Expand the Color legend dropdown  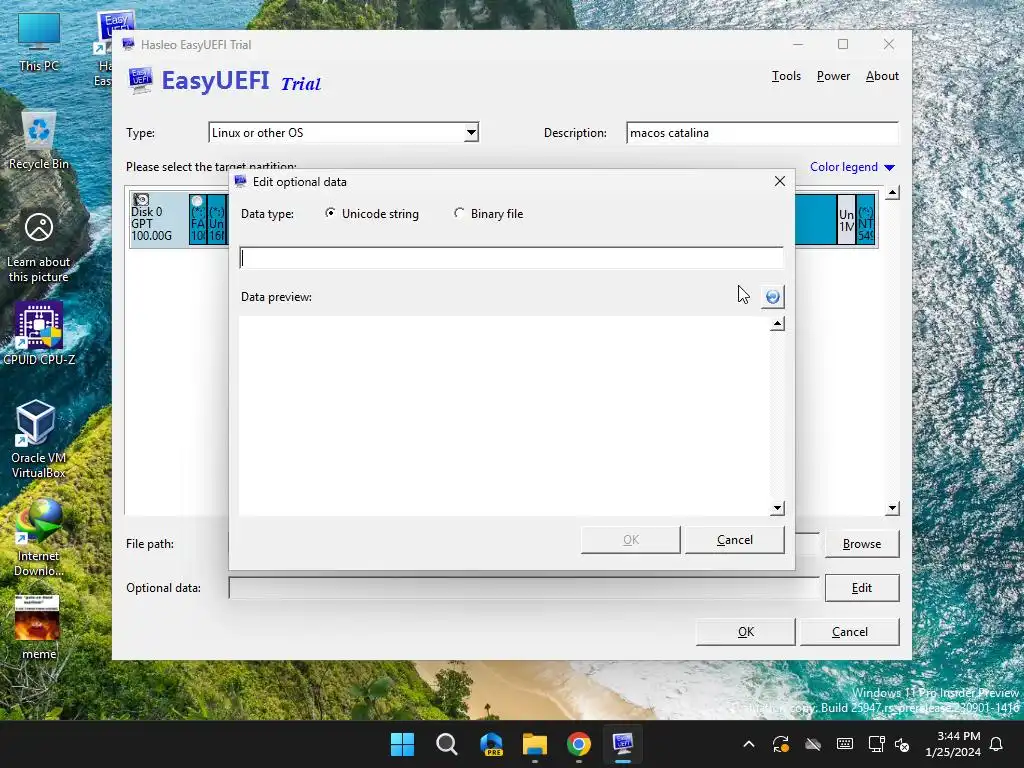pyautogui.click(x=852, y=167)
